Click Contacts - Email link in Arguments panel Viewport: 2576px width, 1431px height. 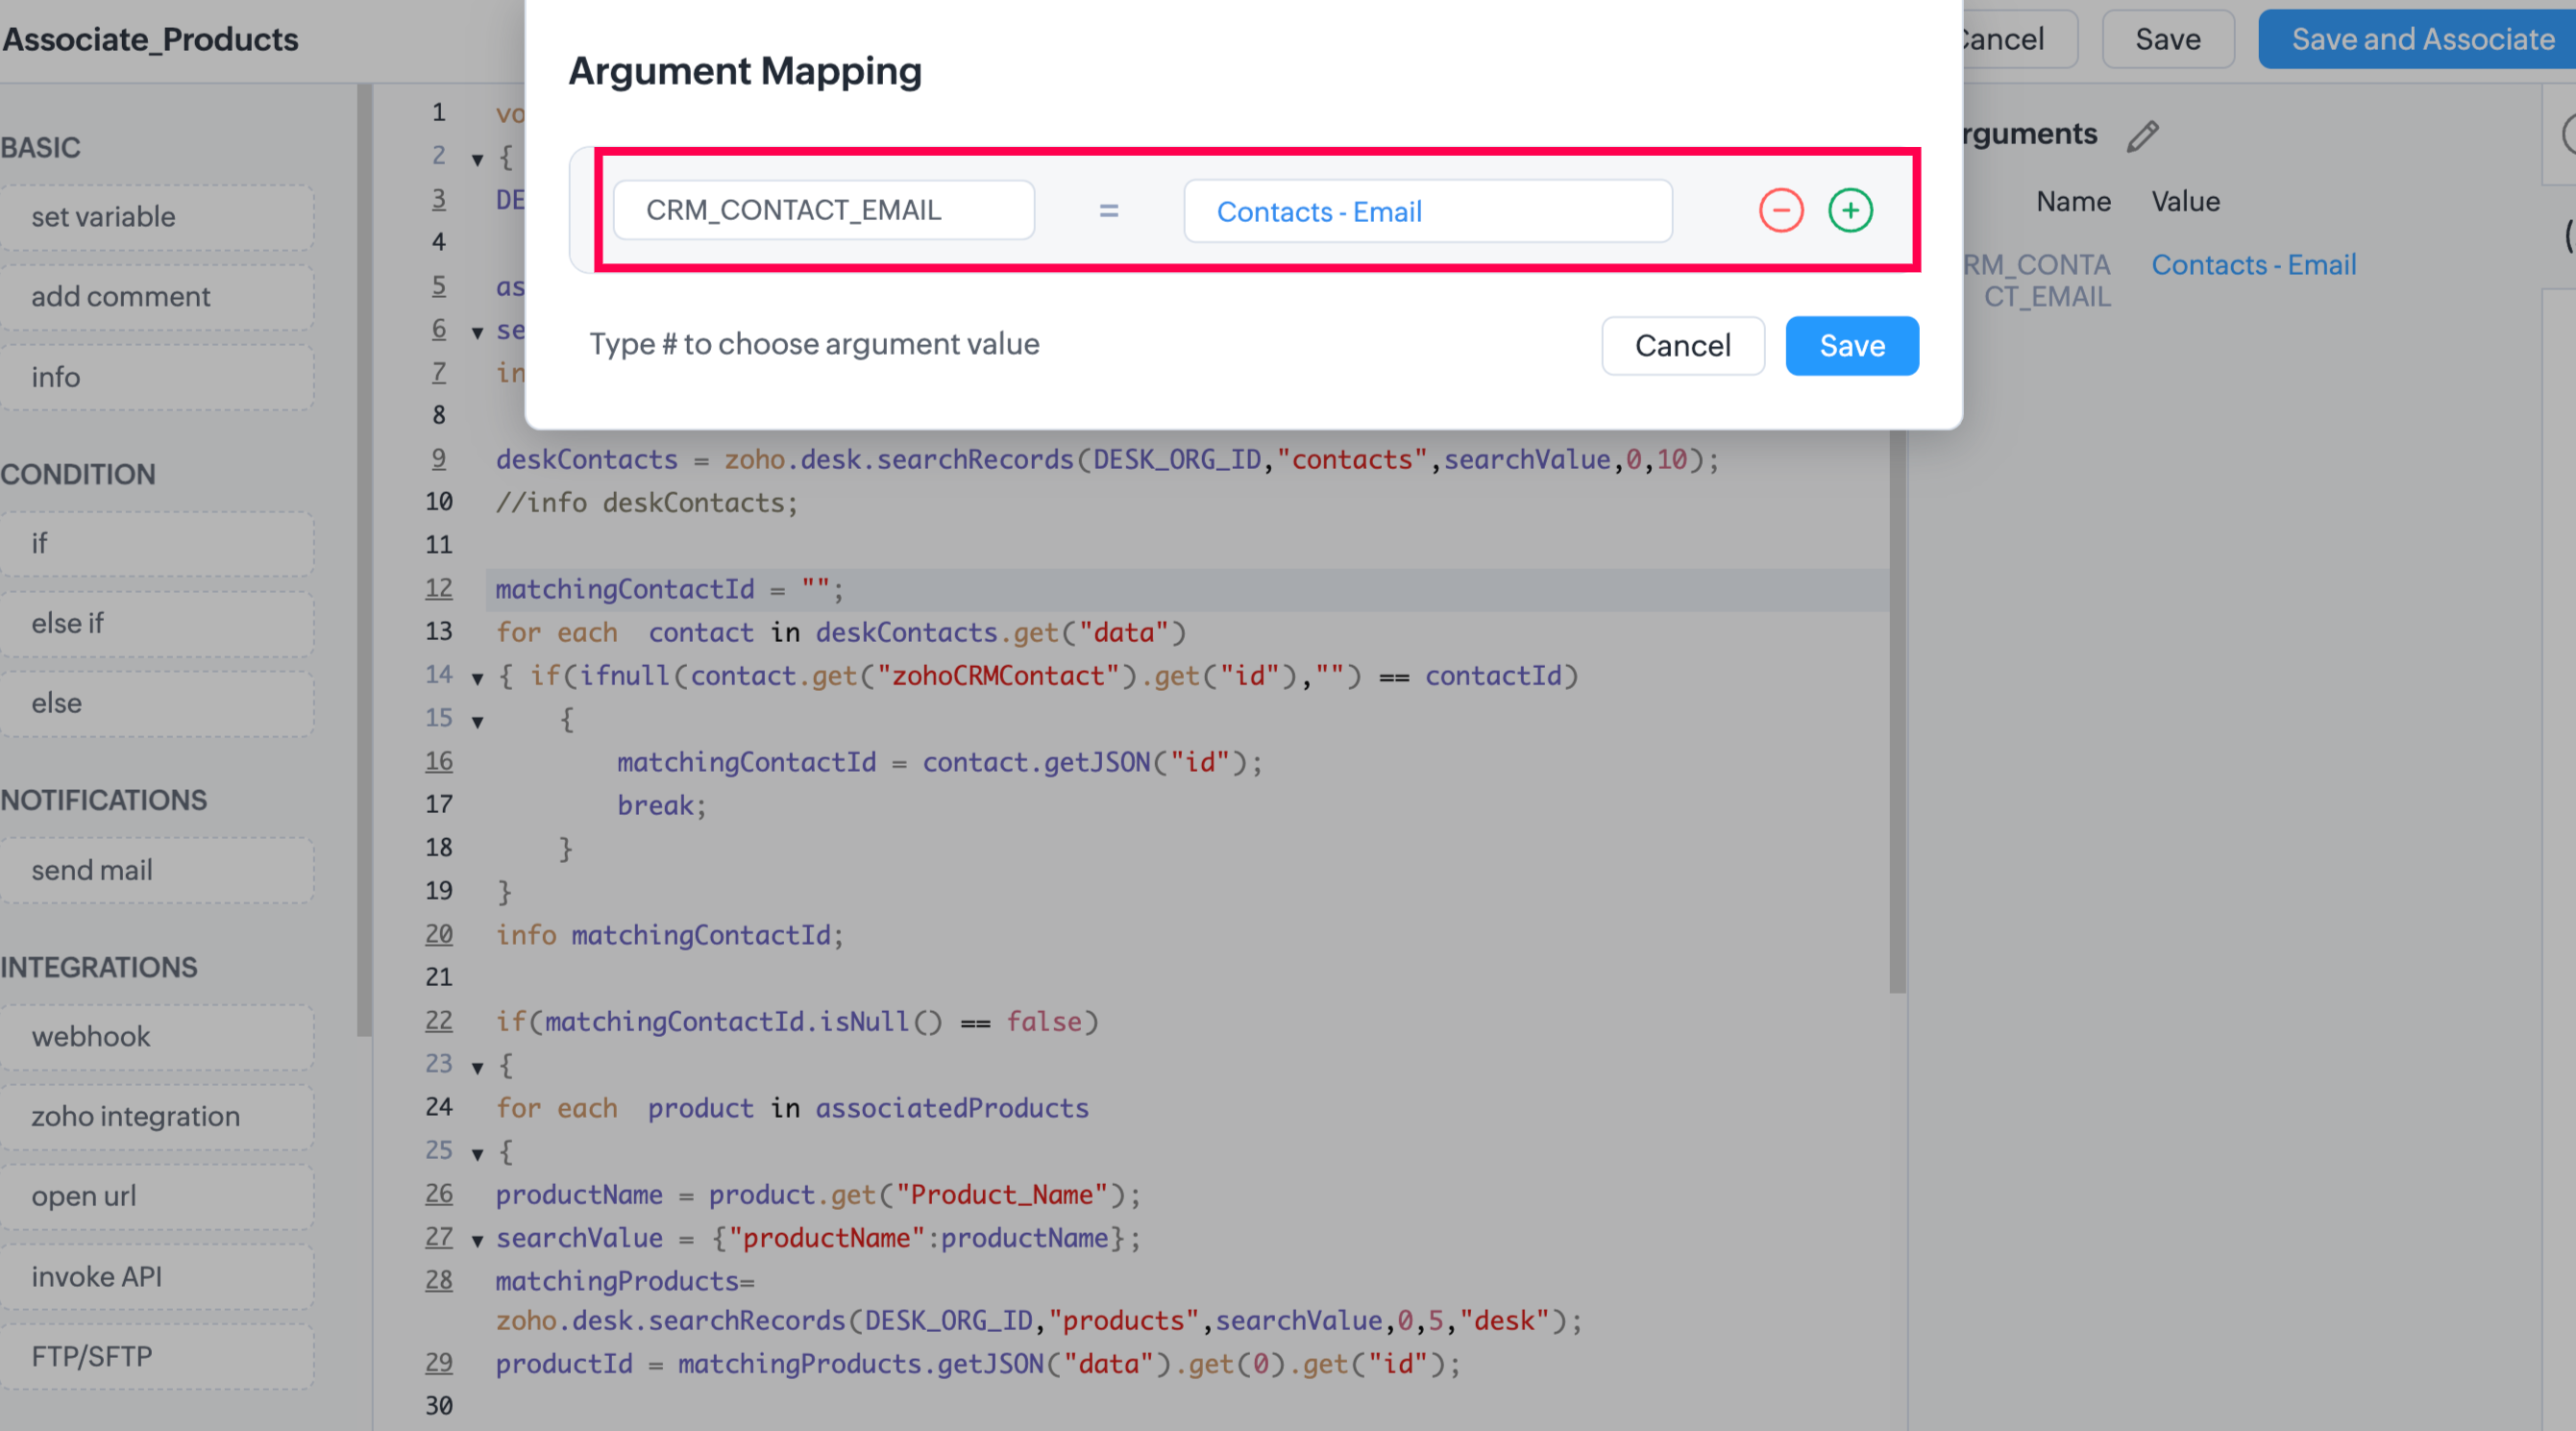pyautogui.click(x=2253, y=265)
